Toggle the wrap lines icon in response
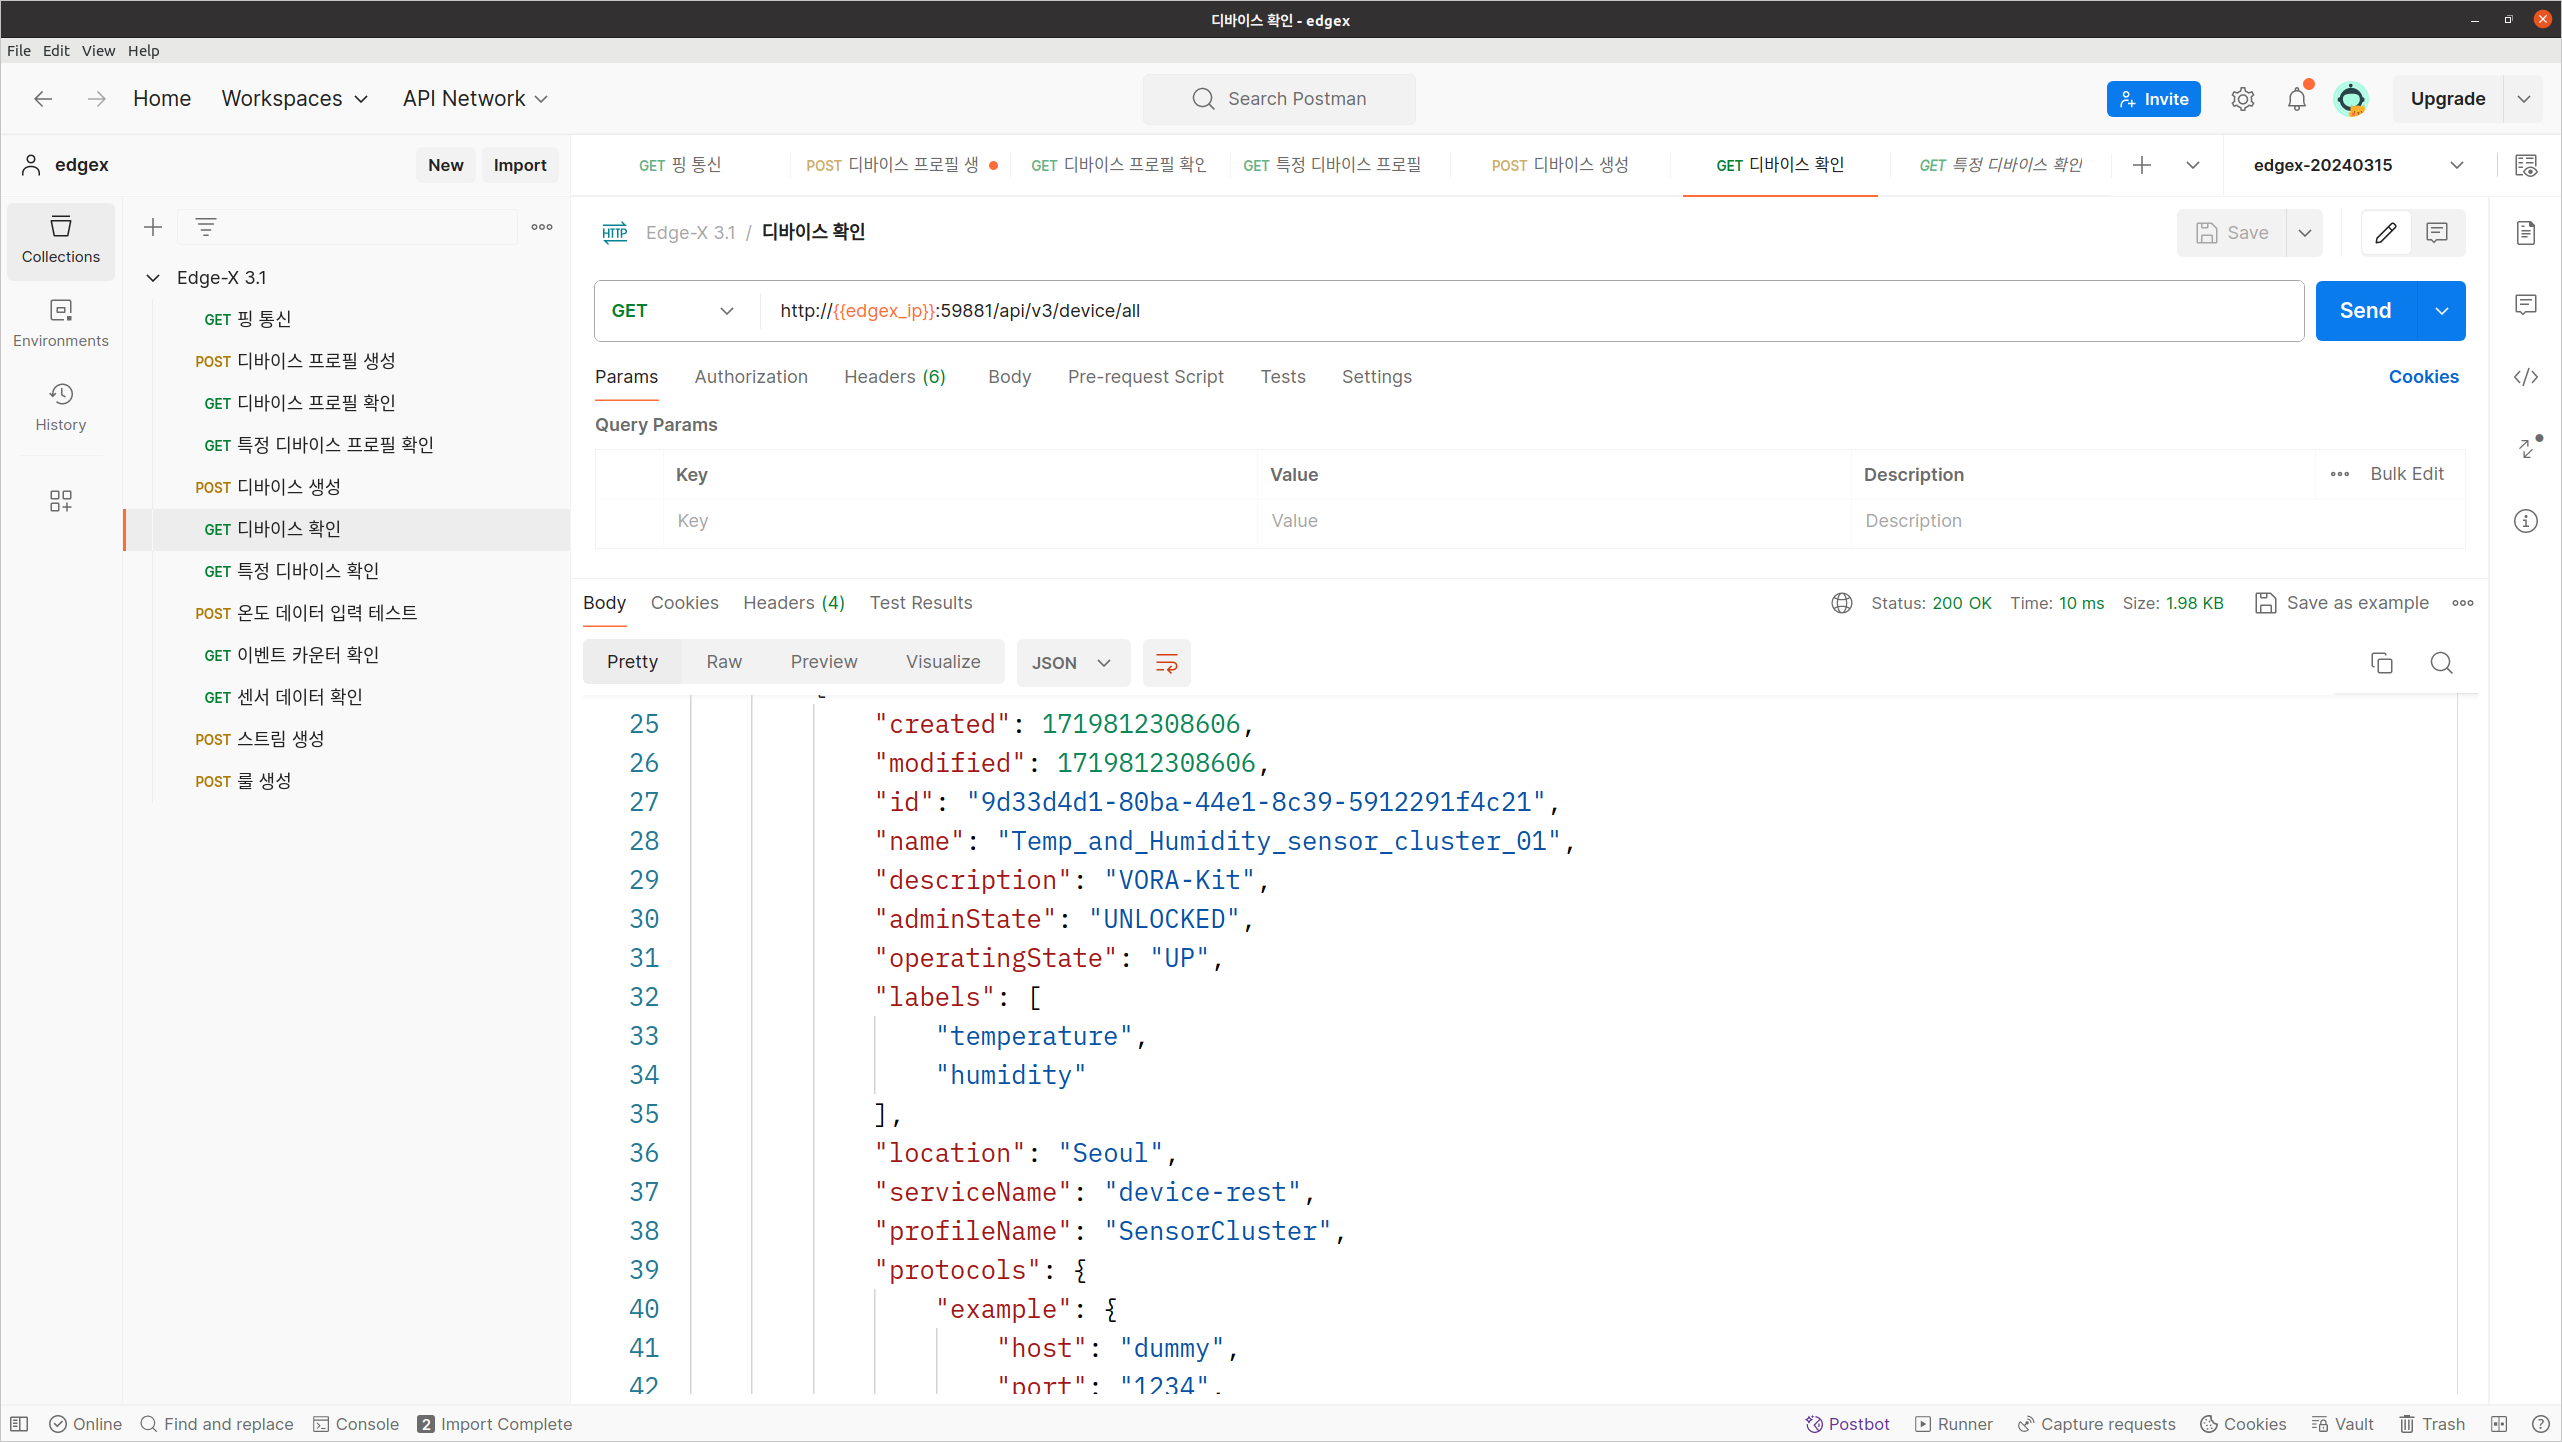 point(1166,663)
